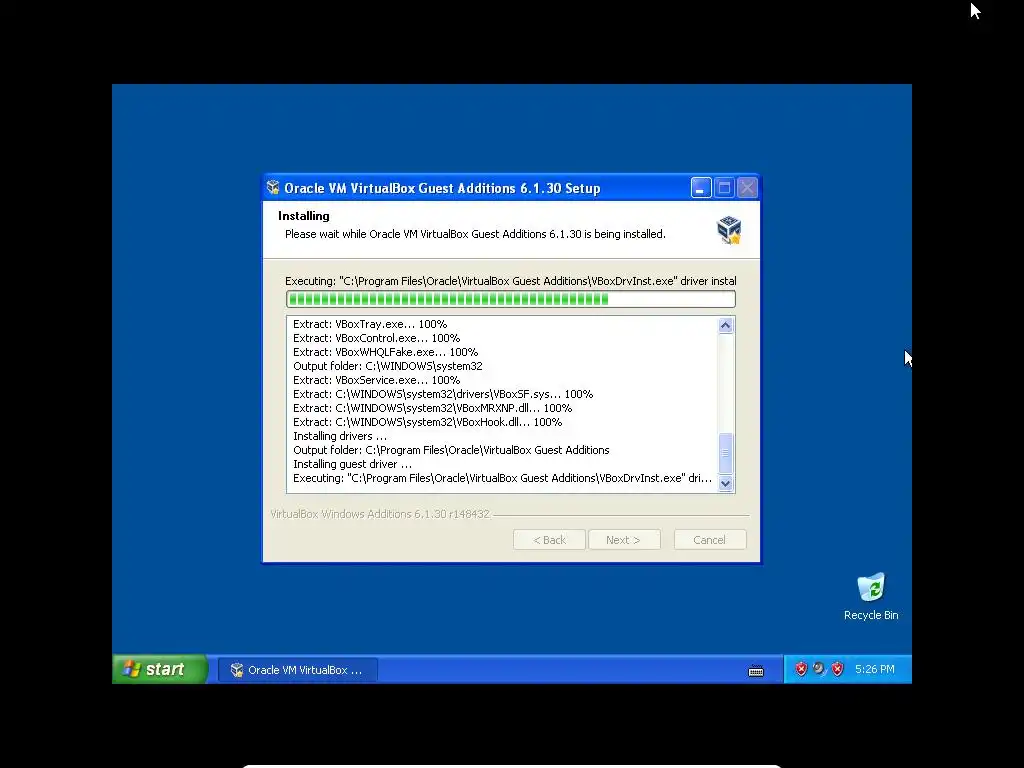
Task: Click the gray middle tray icon
Action: [x=819, y=669]
